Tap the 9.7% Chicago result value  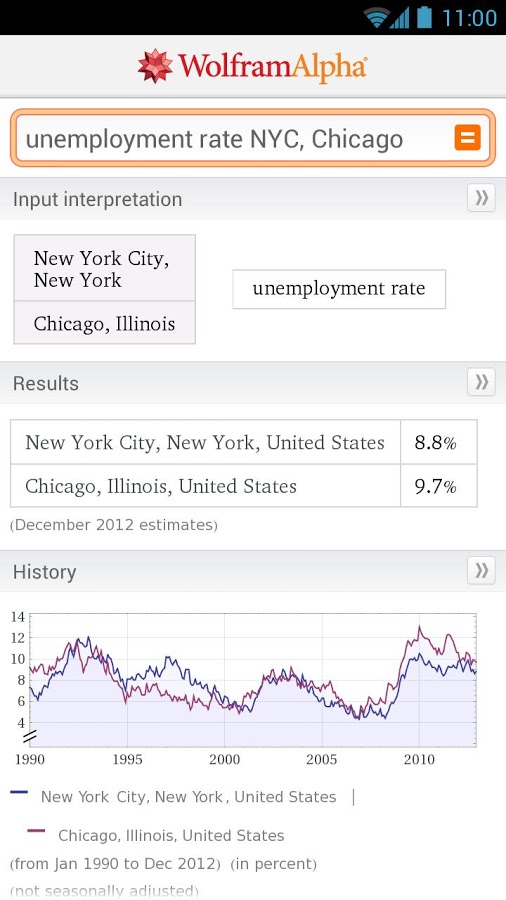438,486
